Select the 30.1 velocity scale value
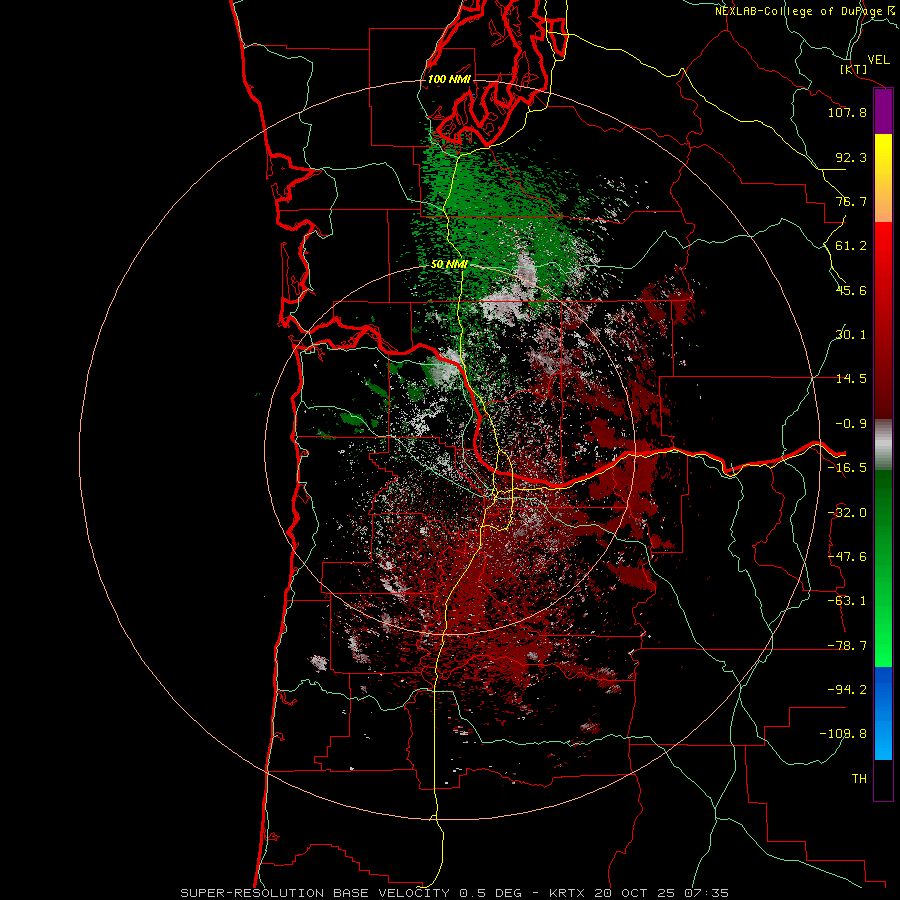The width and height of the screenshot is (900, 900). tap(851, 335)
